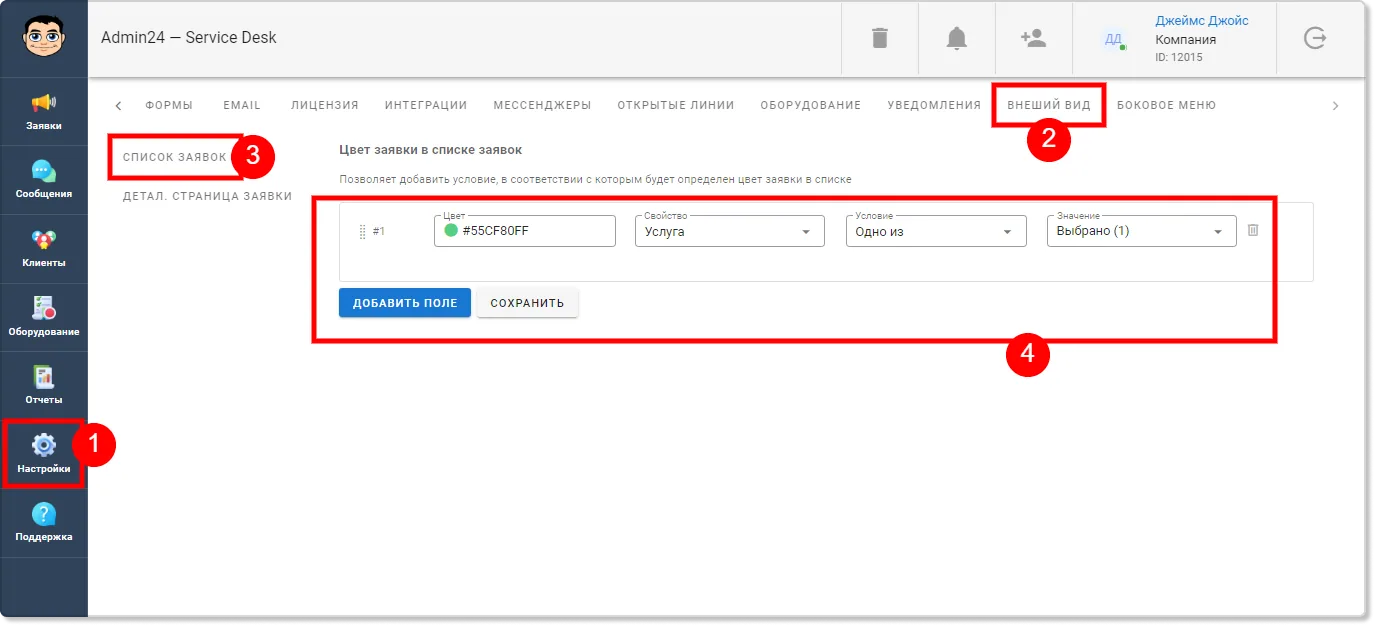The height and width of the screenshot is (625, 1374).
Task: Click the add user icon
Action: tap(1033, 38)
